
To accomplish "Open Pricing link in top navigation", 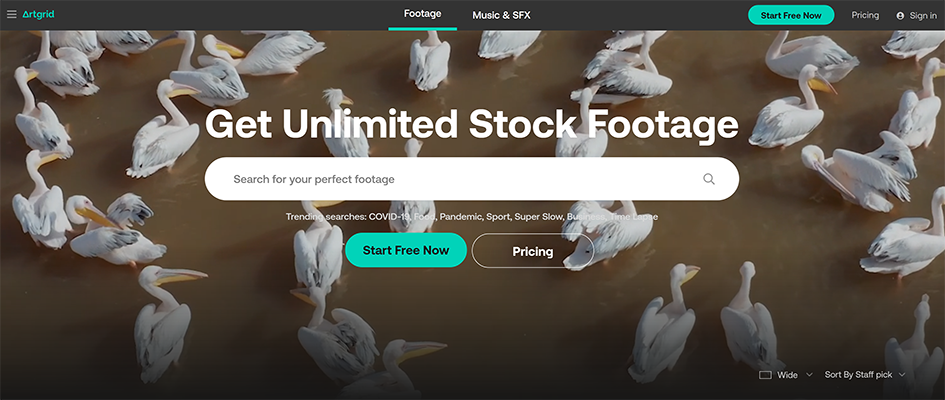I will coord(865,15).
